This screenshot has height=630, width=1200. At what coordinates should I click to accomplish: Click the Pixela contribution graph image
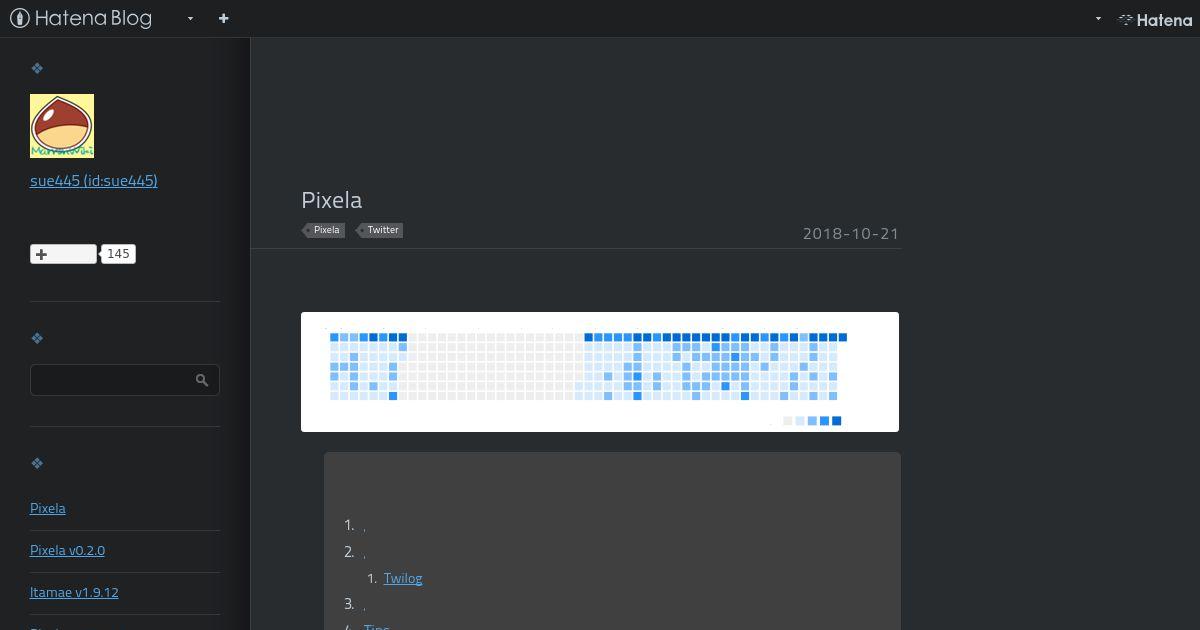600,371
